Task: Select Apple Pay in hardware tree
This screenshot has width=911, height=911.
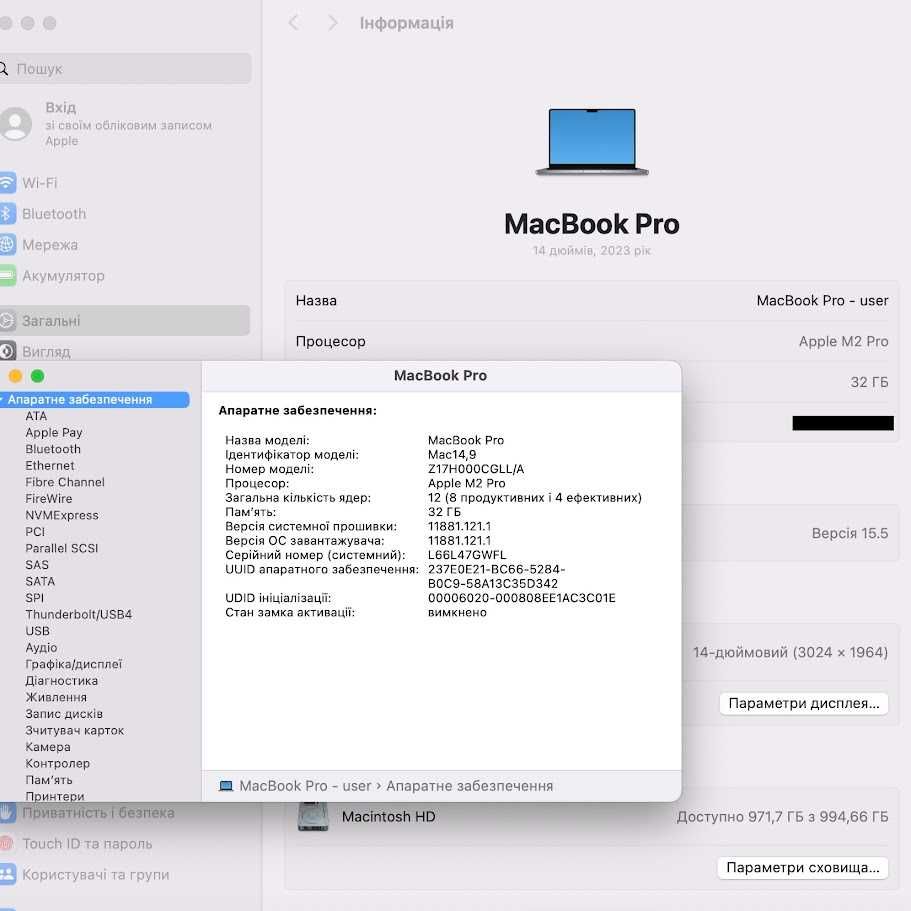Action: [x=54, y=433]
